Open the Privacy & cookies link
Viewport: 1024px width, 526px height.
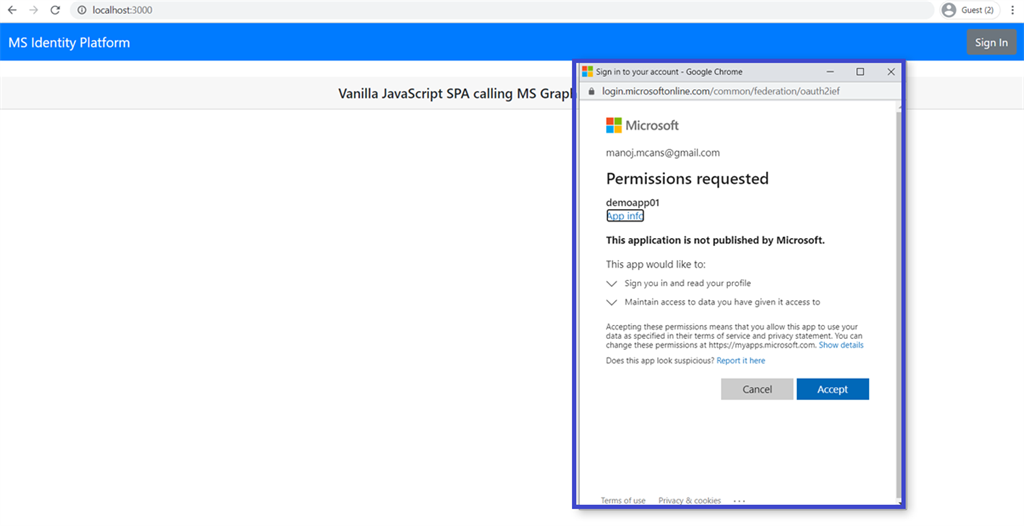click(689, 500)
